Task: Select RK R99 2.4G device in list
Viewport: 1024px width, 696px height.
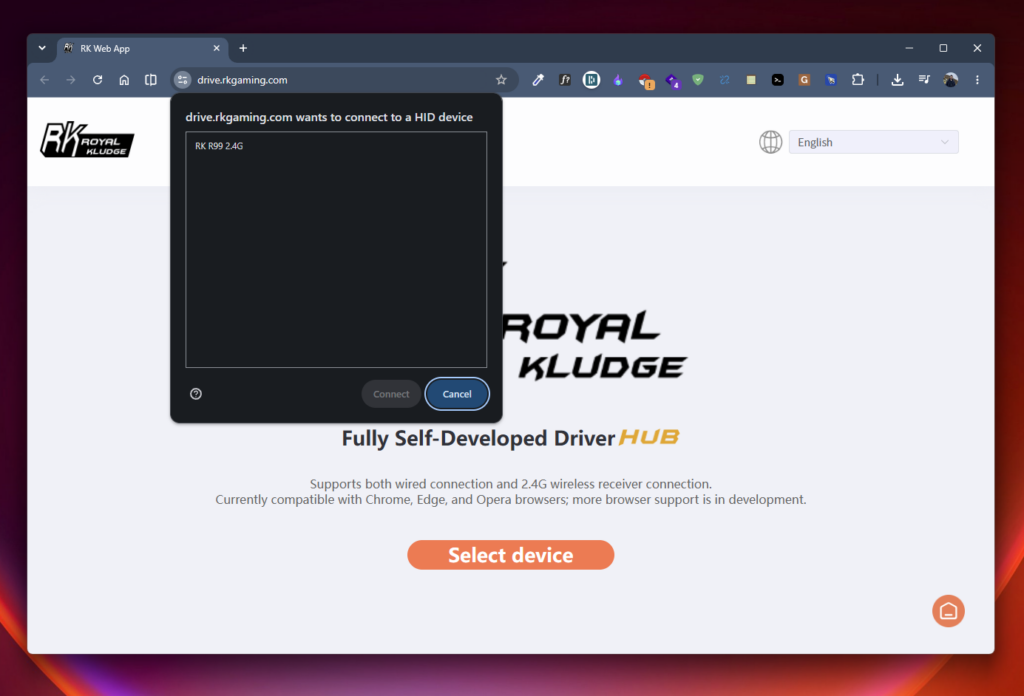Action: click(336, 146)
